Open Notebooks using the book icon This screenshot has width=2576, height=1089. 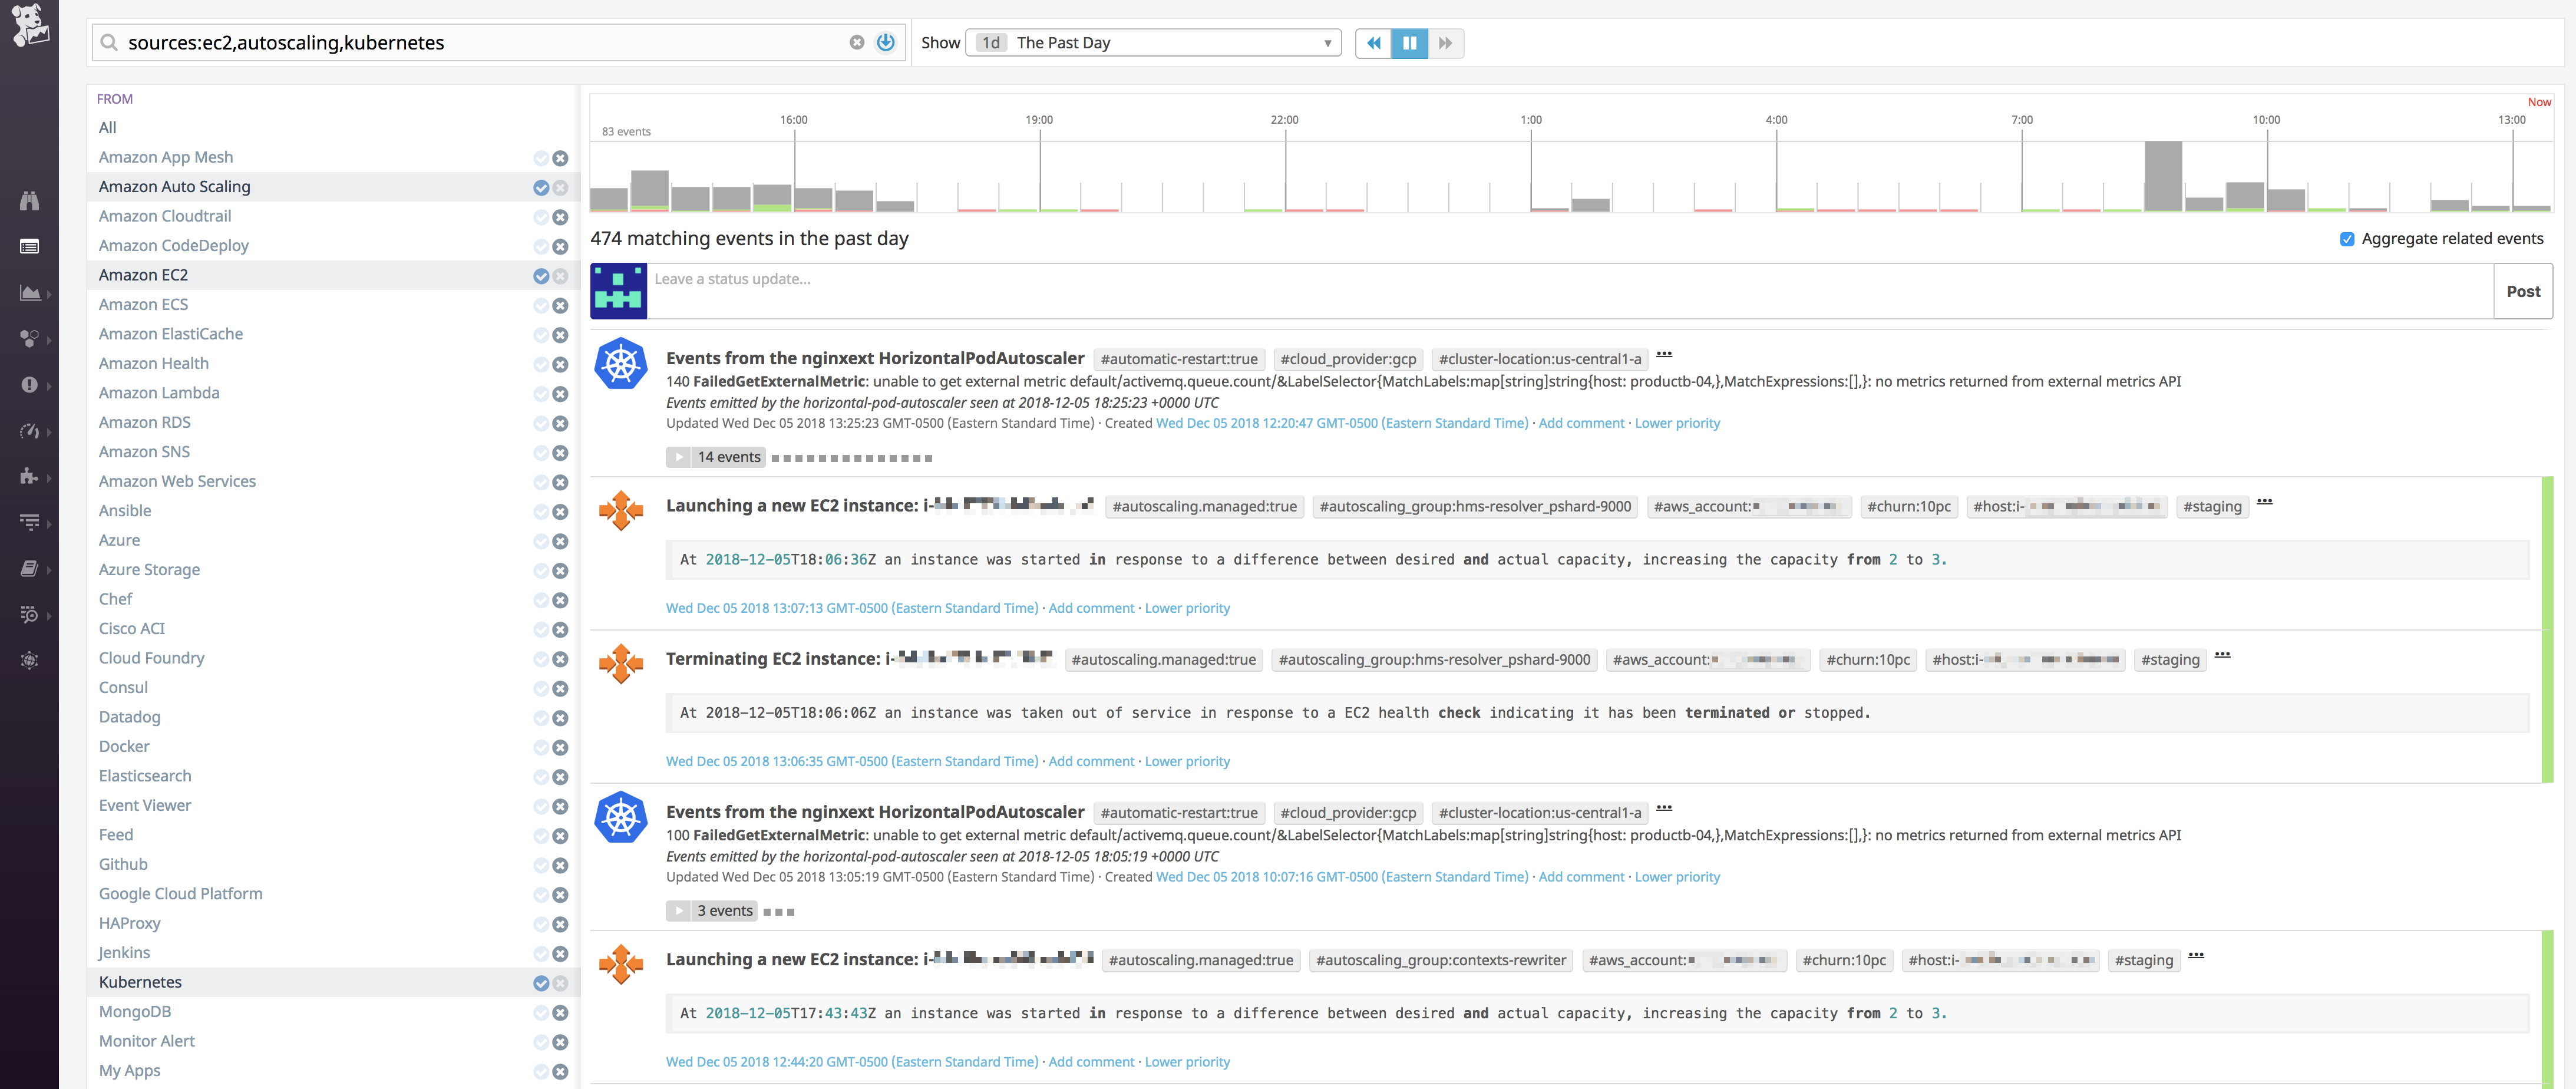[30, 568]
